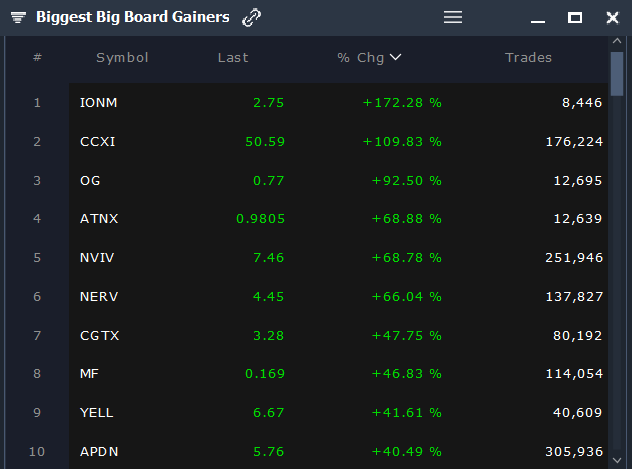Maximize the Biggest Big Board Gainers window
This screenshot has width=632, height=469.
coord(575,18)
